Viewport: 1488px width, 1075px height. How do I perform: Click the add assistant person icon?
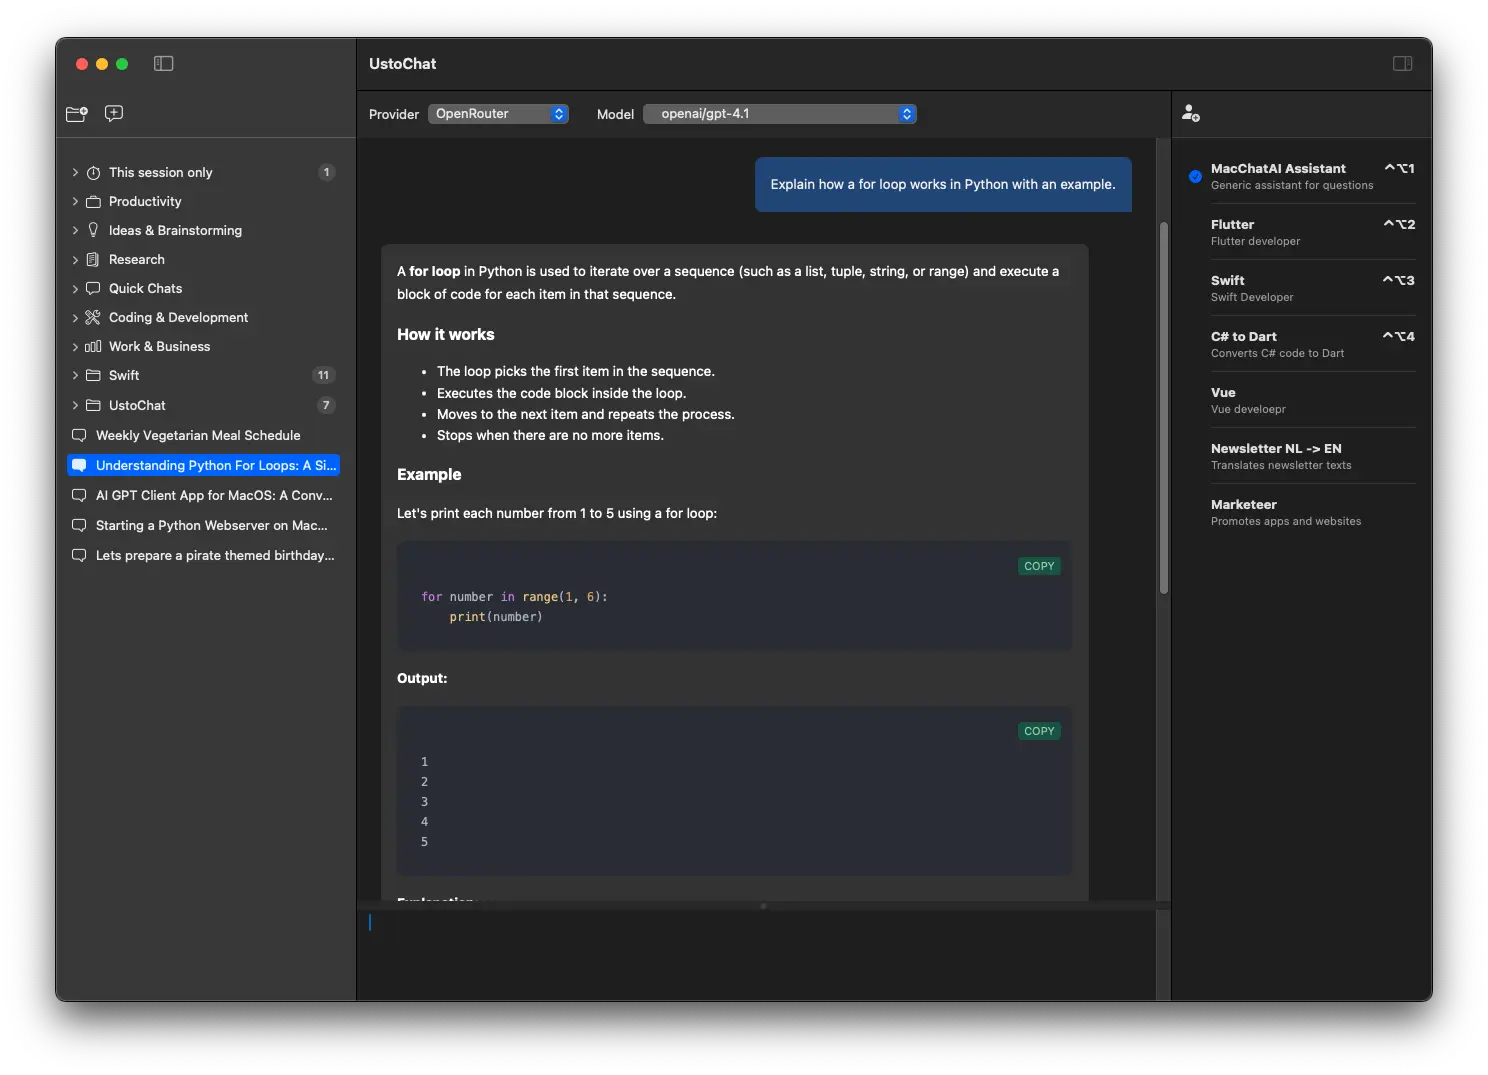click(x=1190, y=114)
